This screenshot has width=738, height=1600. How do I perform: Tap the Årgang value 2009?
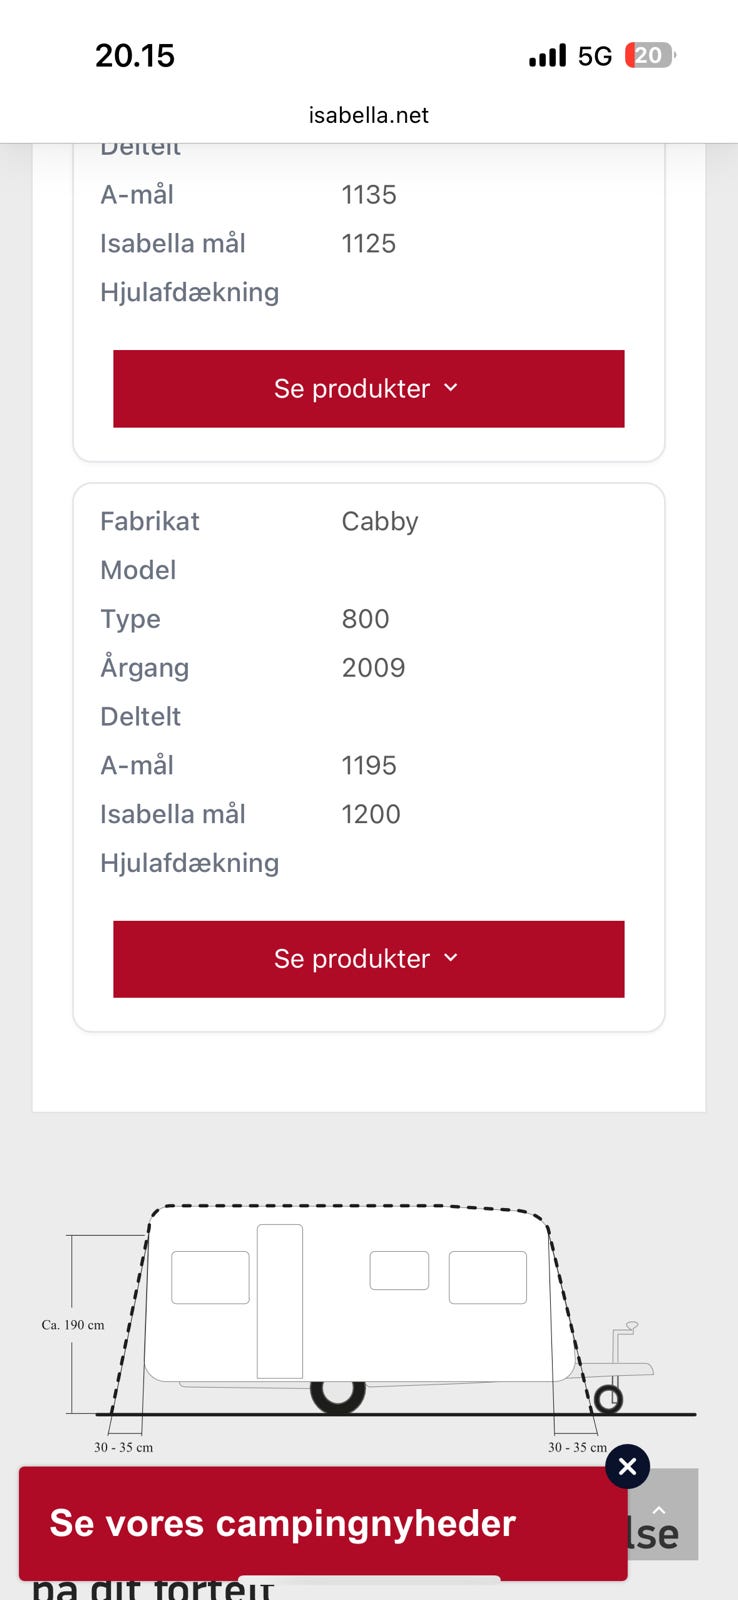pyautogui.click(x=373, y=668)
